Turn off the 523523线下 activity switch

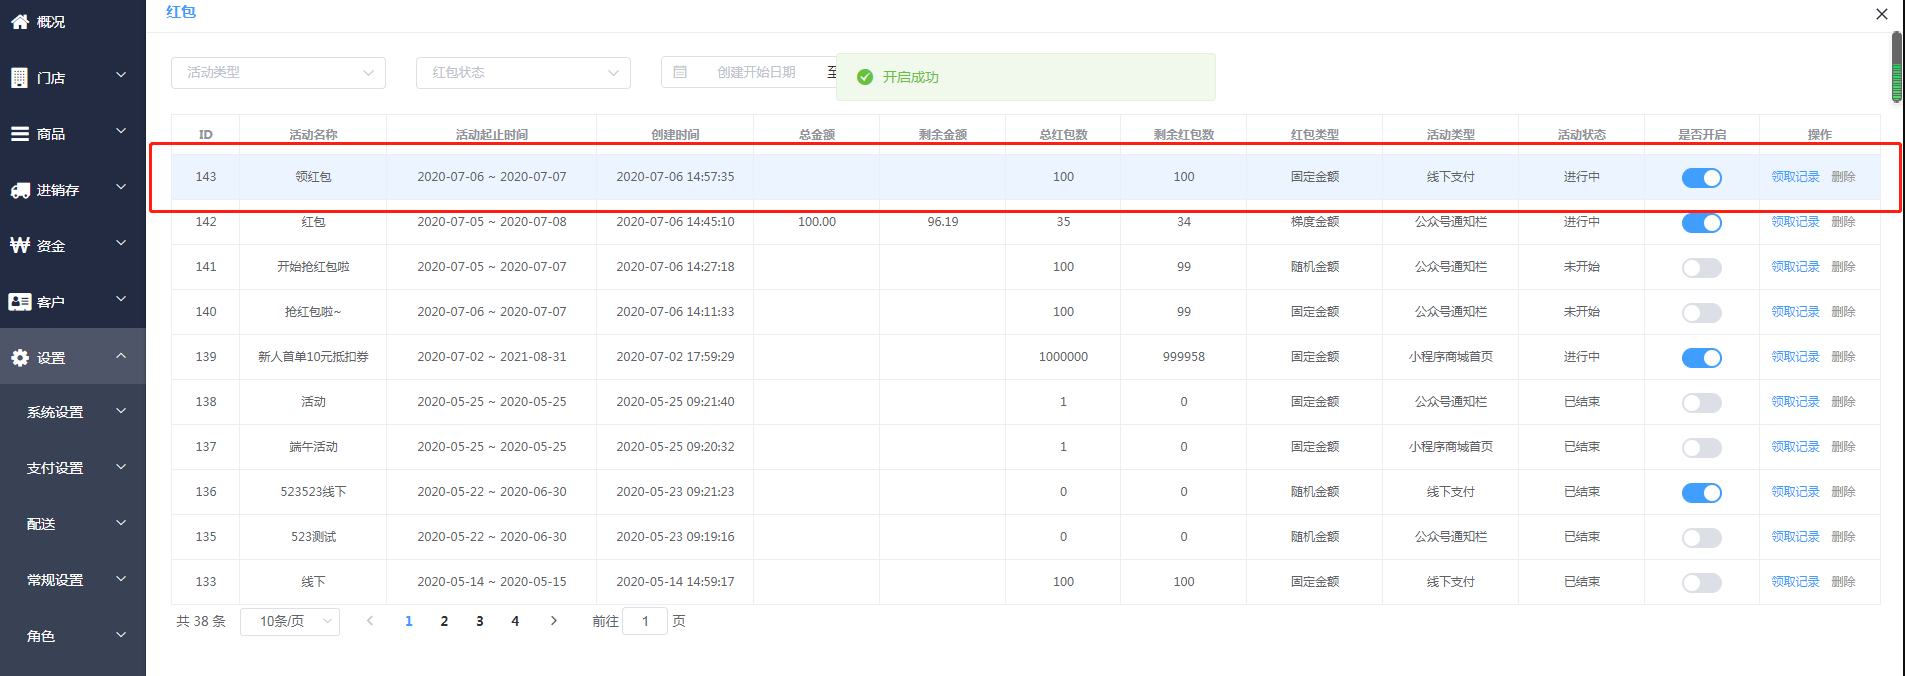tap(1701, 493)
